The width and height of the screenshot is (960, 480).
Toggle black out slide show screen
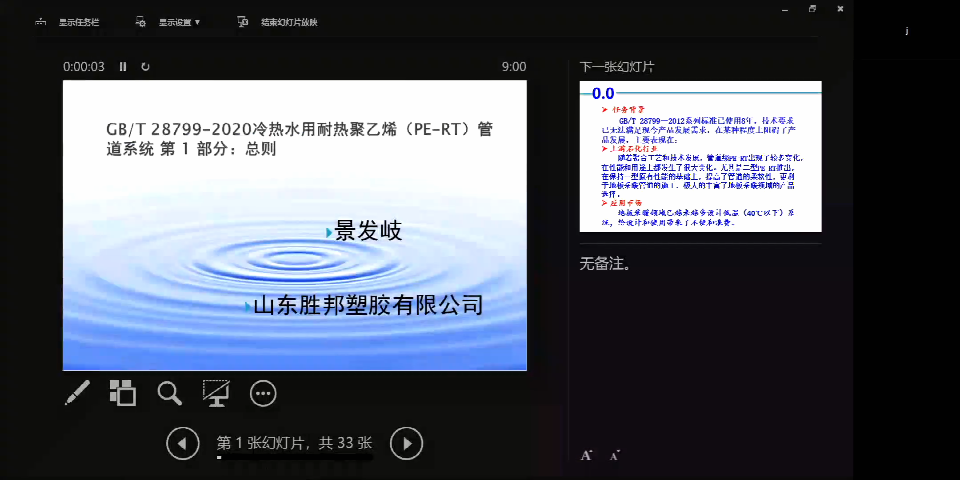click(216, 393)
